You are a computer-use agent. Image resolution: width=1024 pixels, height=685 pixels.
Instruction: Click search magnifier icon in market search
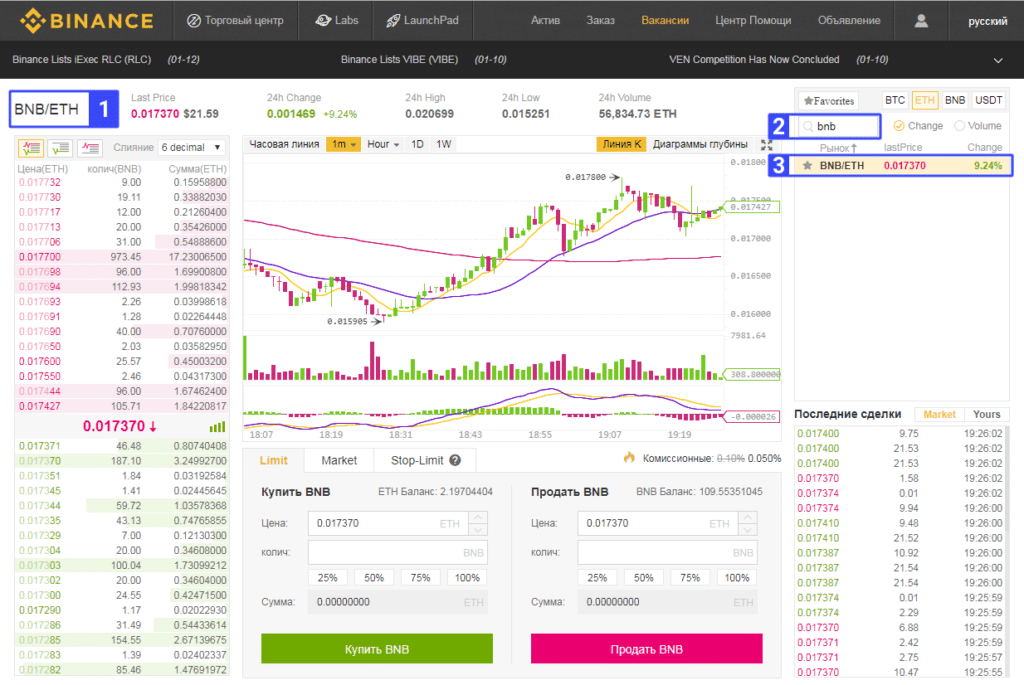[808, 126]
